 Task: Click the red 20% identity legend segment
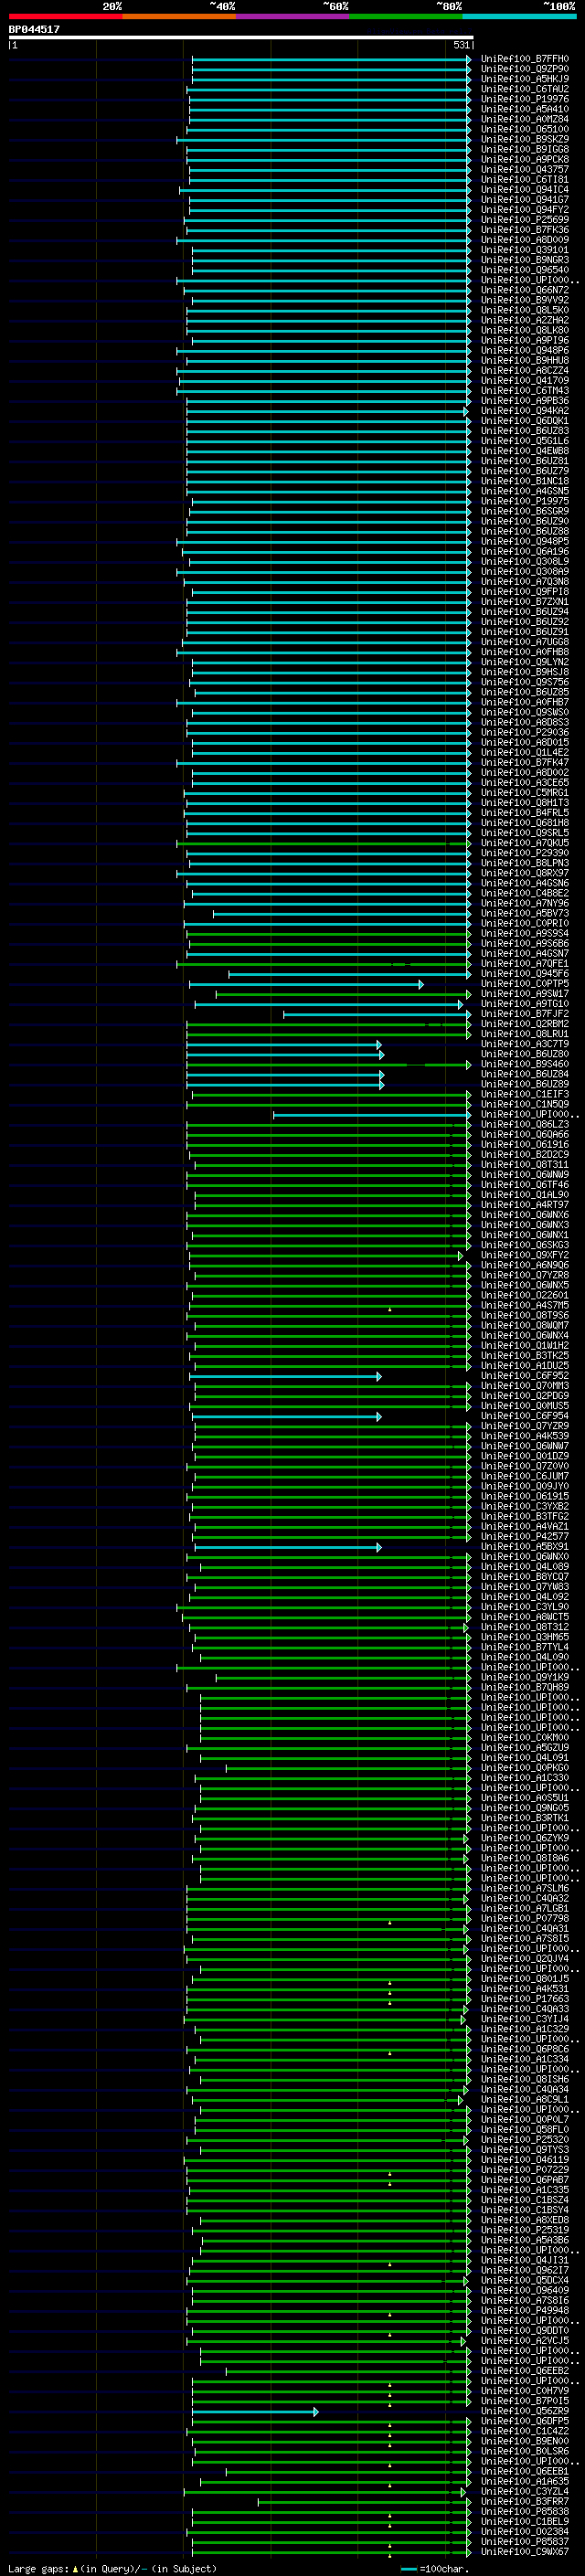tap(65, 16)
